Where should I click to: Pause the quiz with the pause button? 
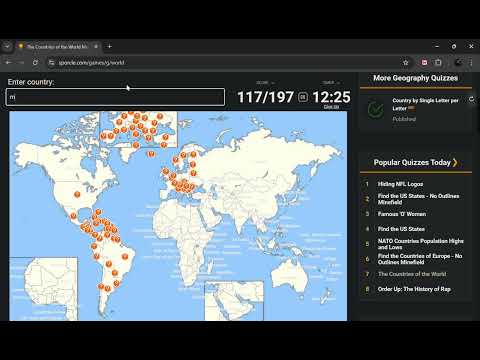point(303,97)
